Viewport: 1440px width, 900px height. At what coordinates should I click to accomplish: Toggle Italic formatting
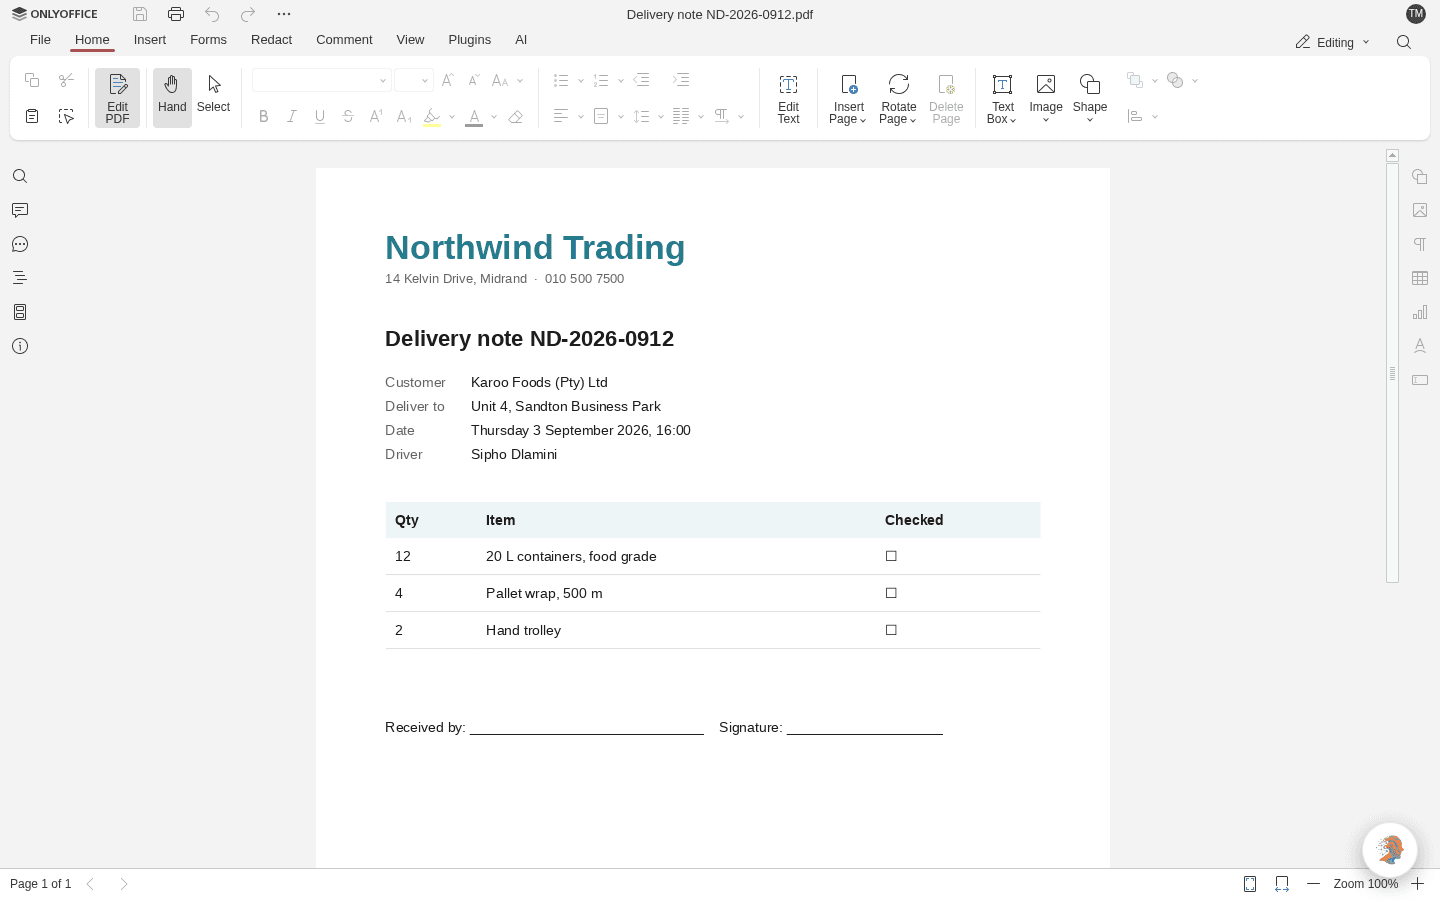coord(292,116)
